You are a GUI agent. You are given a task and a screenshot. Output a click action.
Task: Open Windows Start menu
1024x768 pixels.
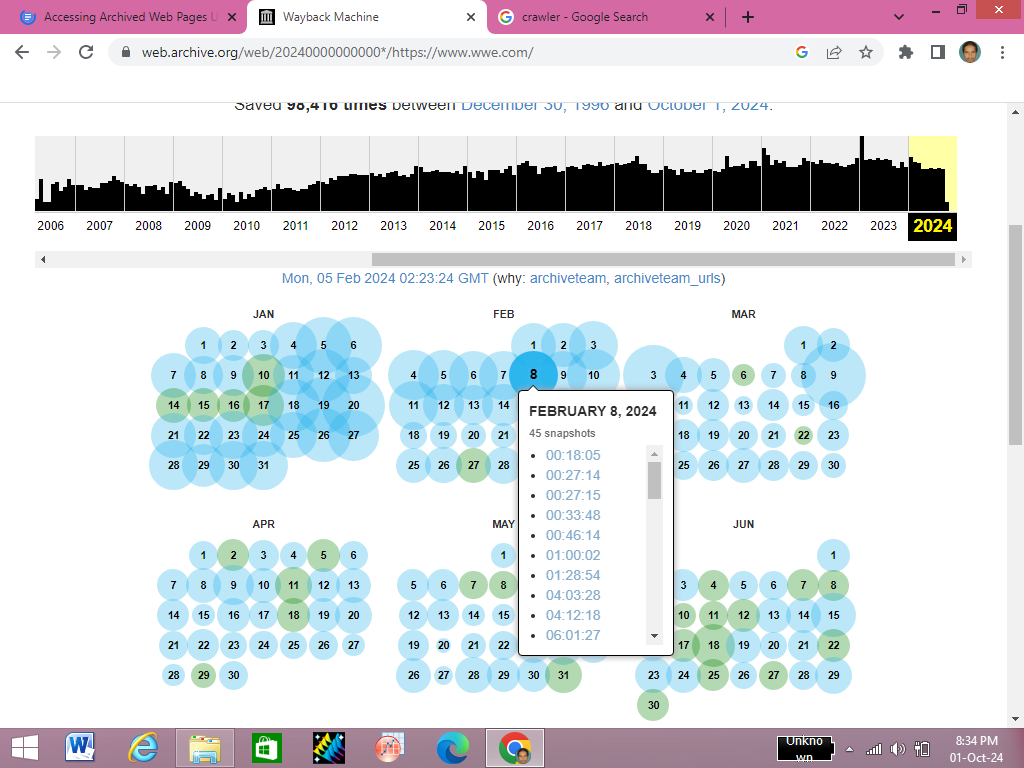(x=25, y=748)
